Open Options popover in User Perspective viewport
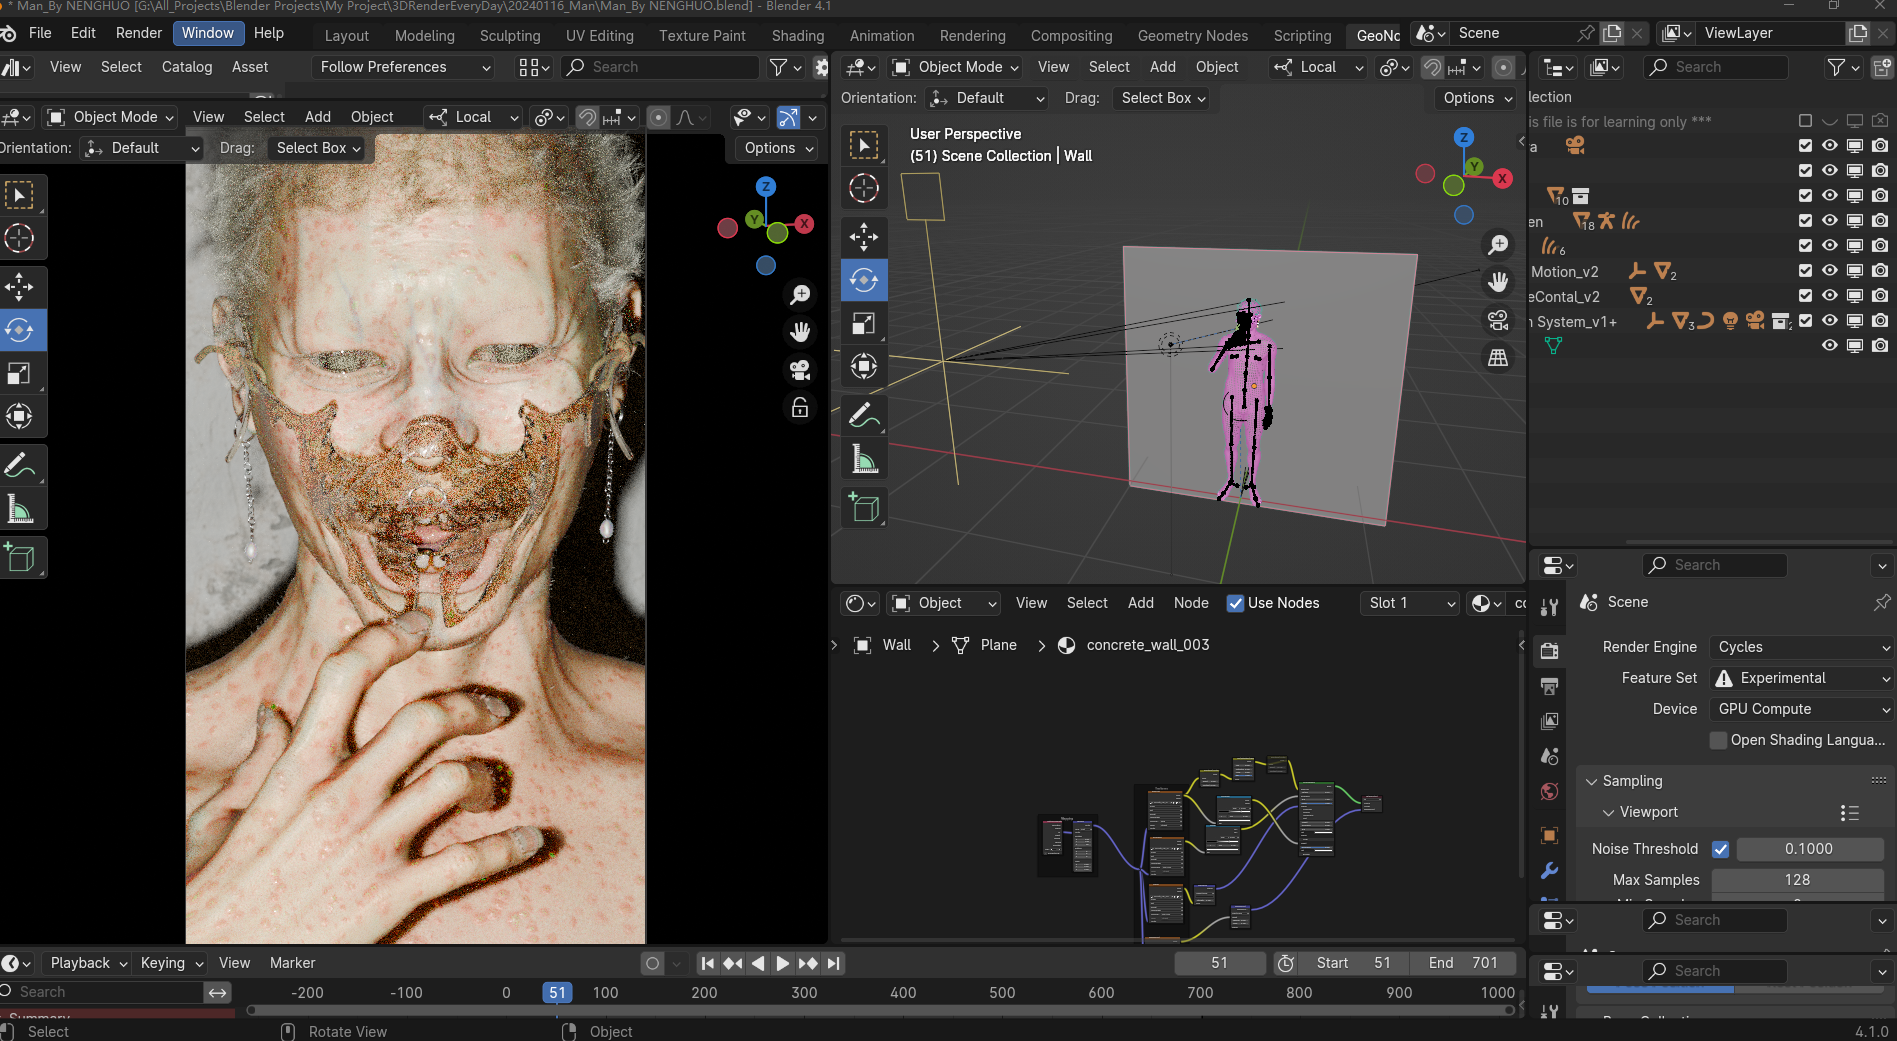This screenshot has height=1041, width=1897. pos(1476,98)
